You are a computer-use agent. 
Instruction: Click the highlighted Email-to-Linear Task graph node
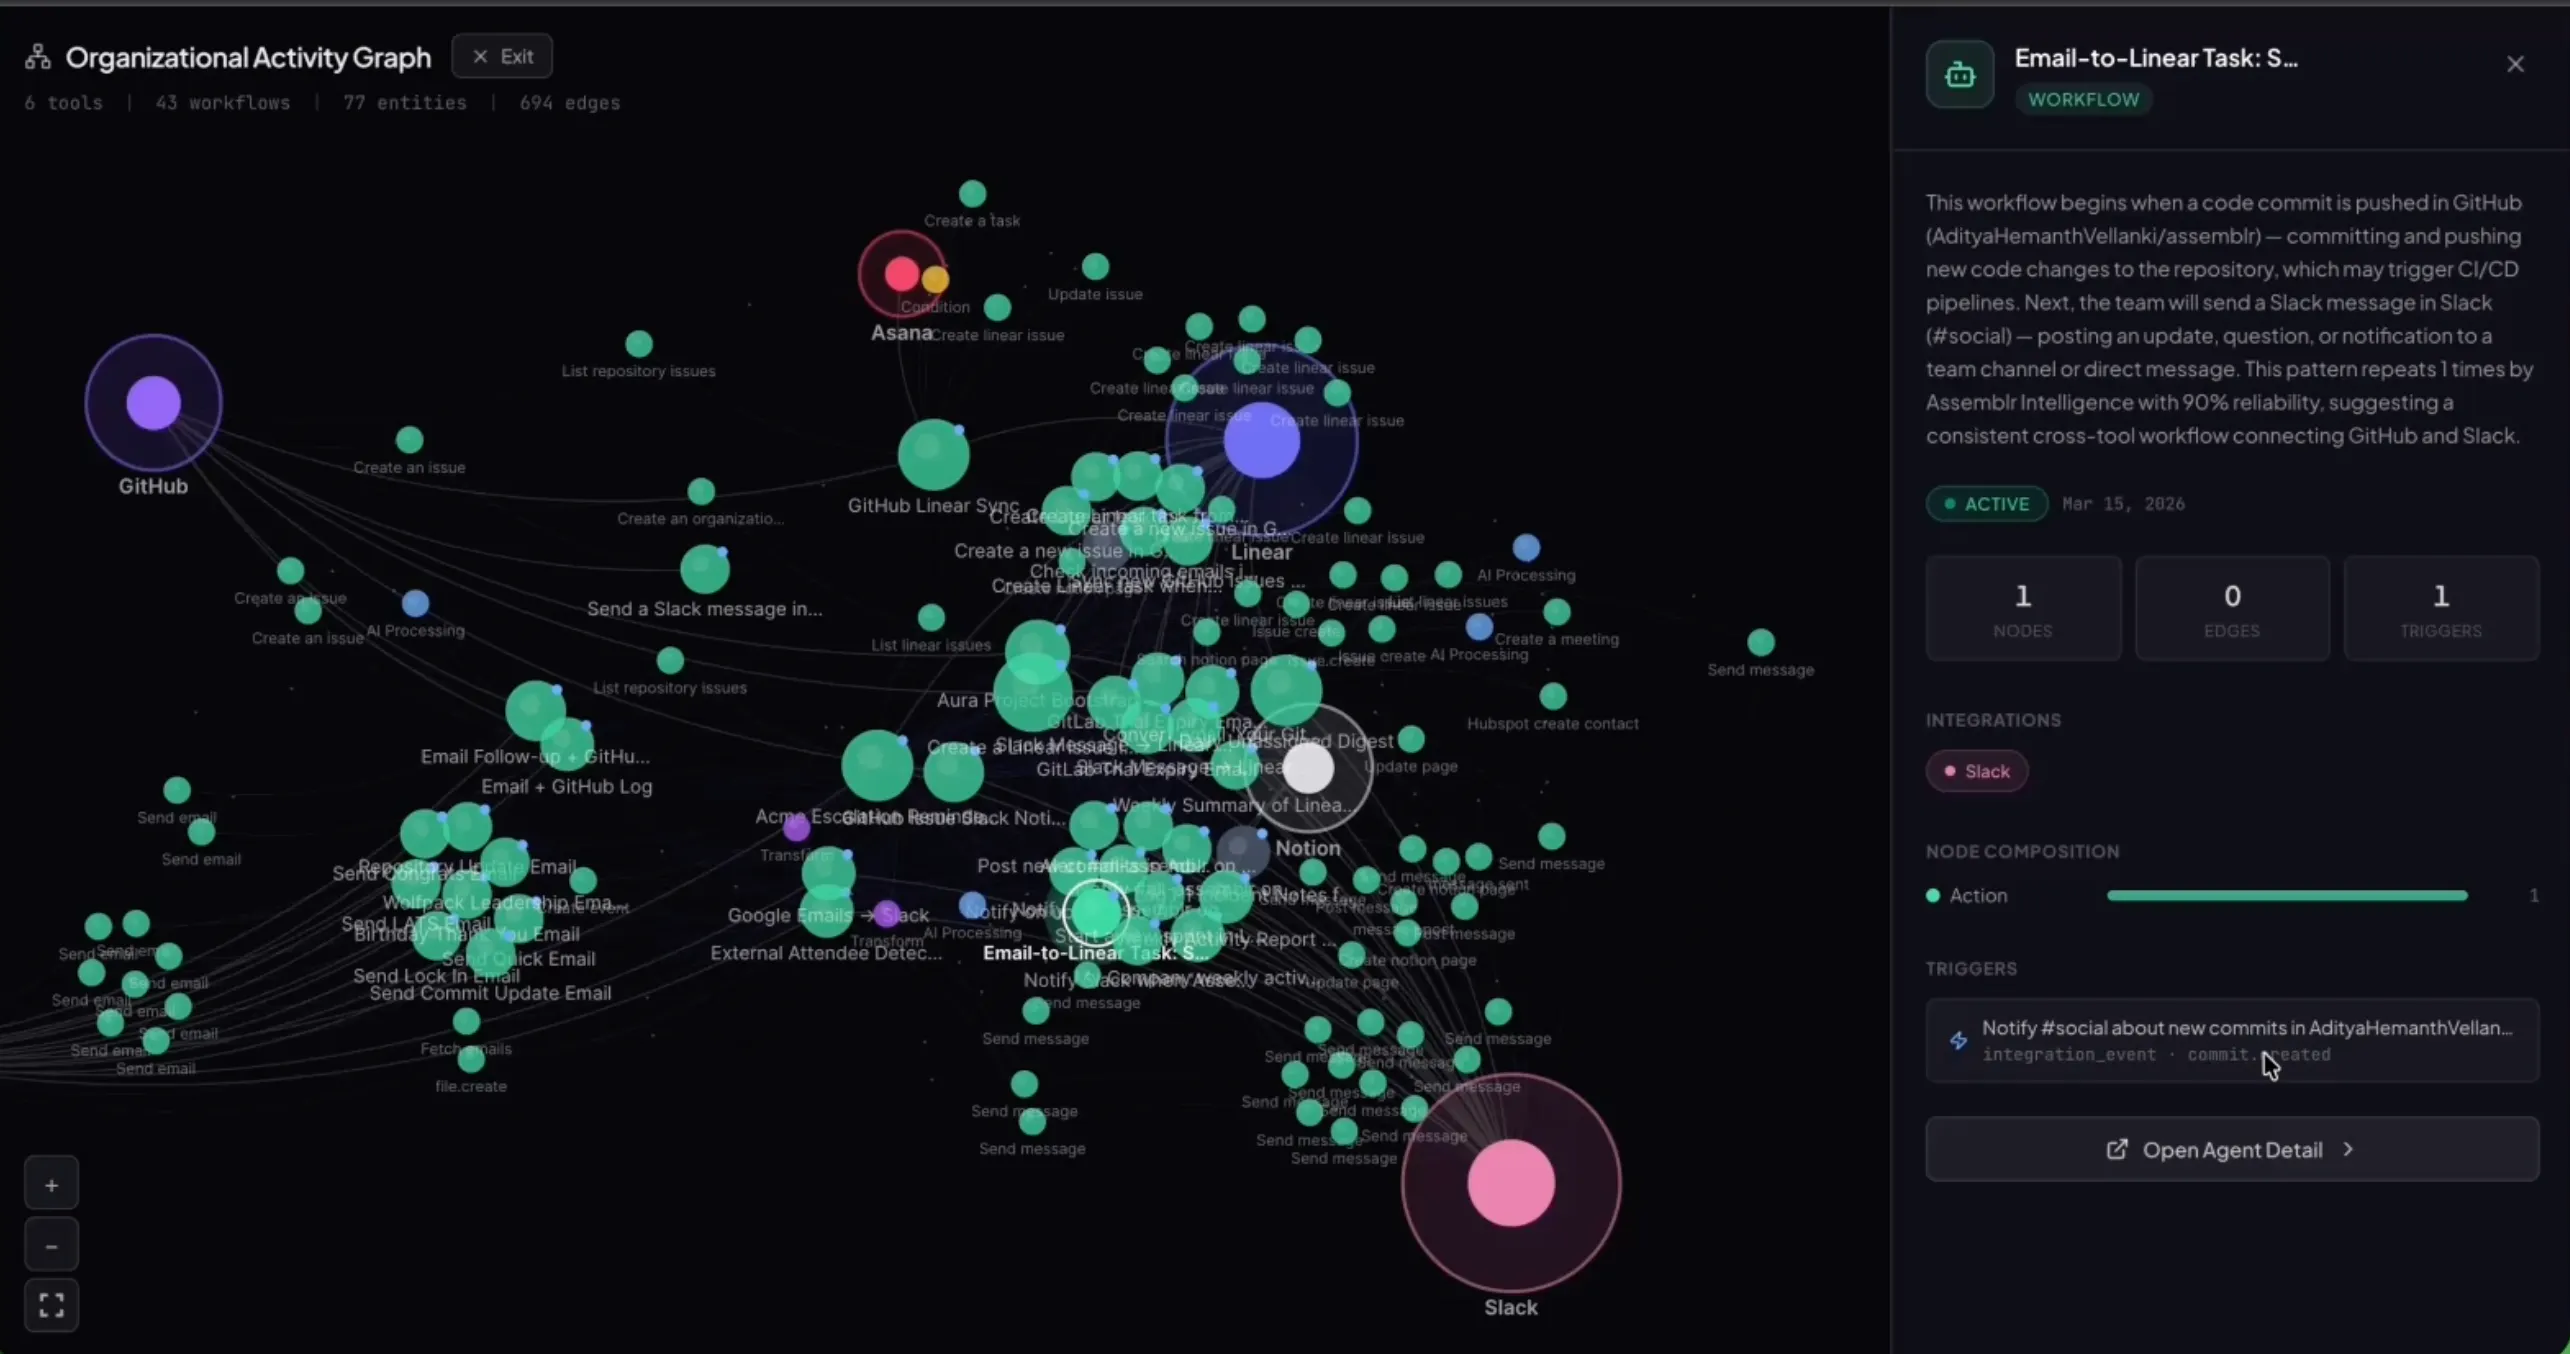(x=1095, y=912)
